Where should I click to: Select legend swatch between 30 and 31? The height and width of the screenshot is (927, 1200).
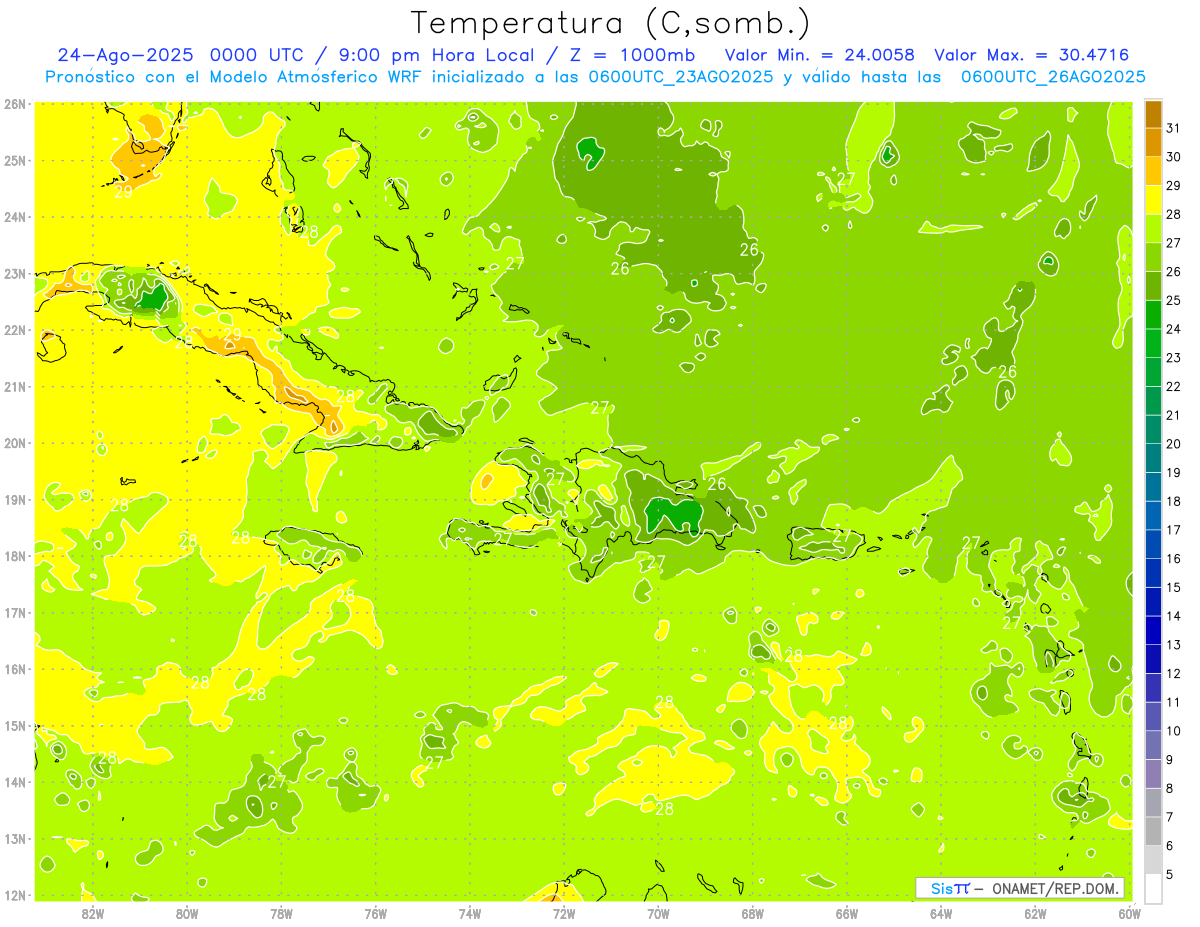pos(1153,142)
